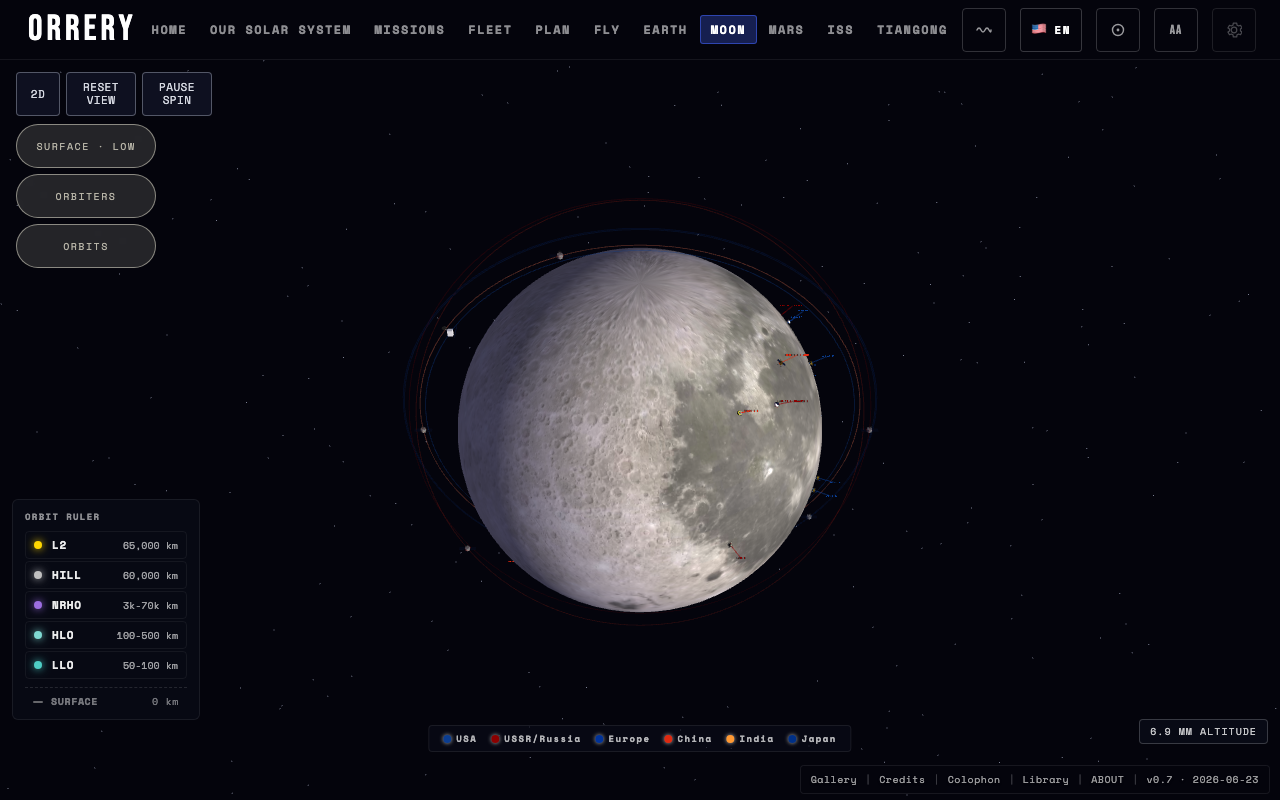1280x800 pixels.
Task: Open the waveform sound icon button
Action: (x=984, y=30)
